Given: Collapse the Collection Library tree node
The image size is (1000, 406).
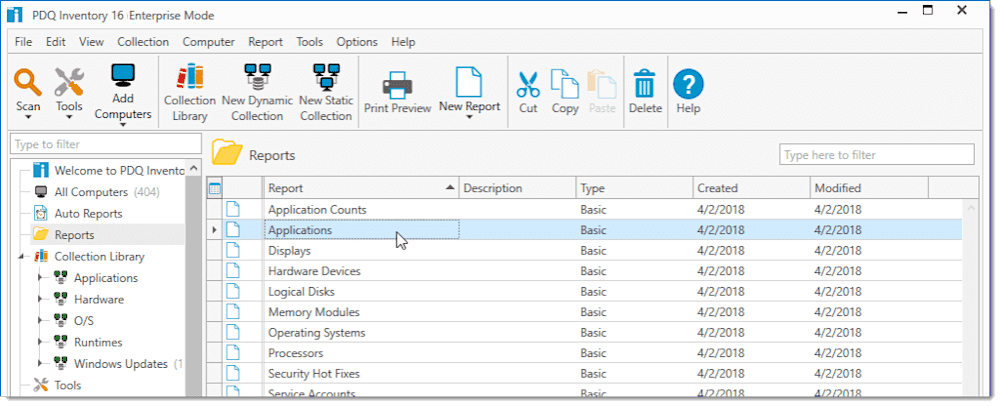Looking at the screenshot, I should [x=22, y=257].
